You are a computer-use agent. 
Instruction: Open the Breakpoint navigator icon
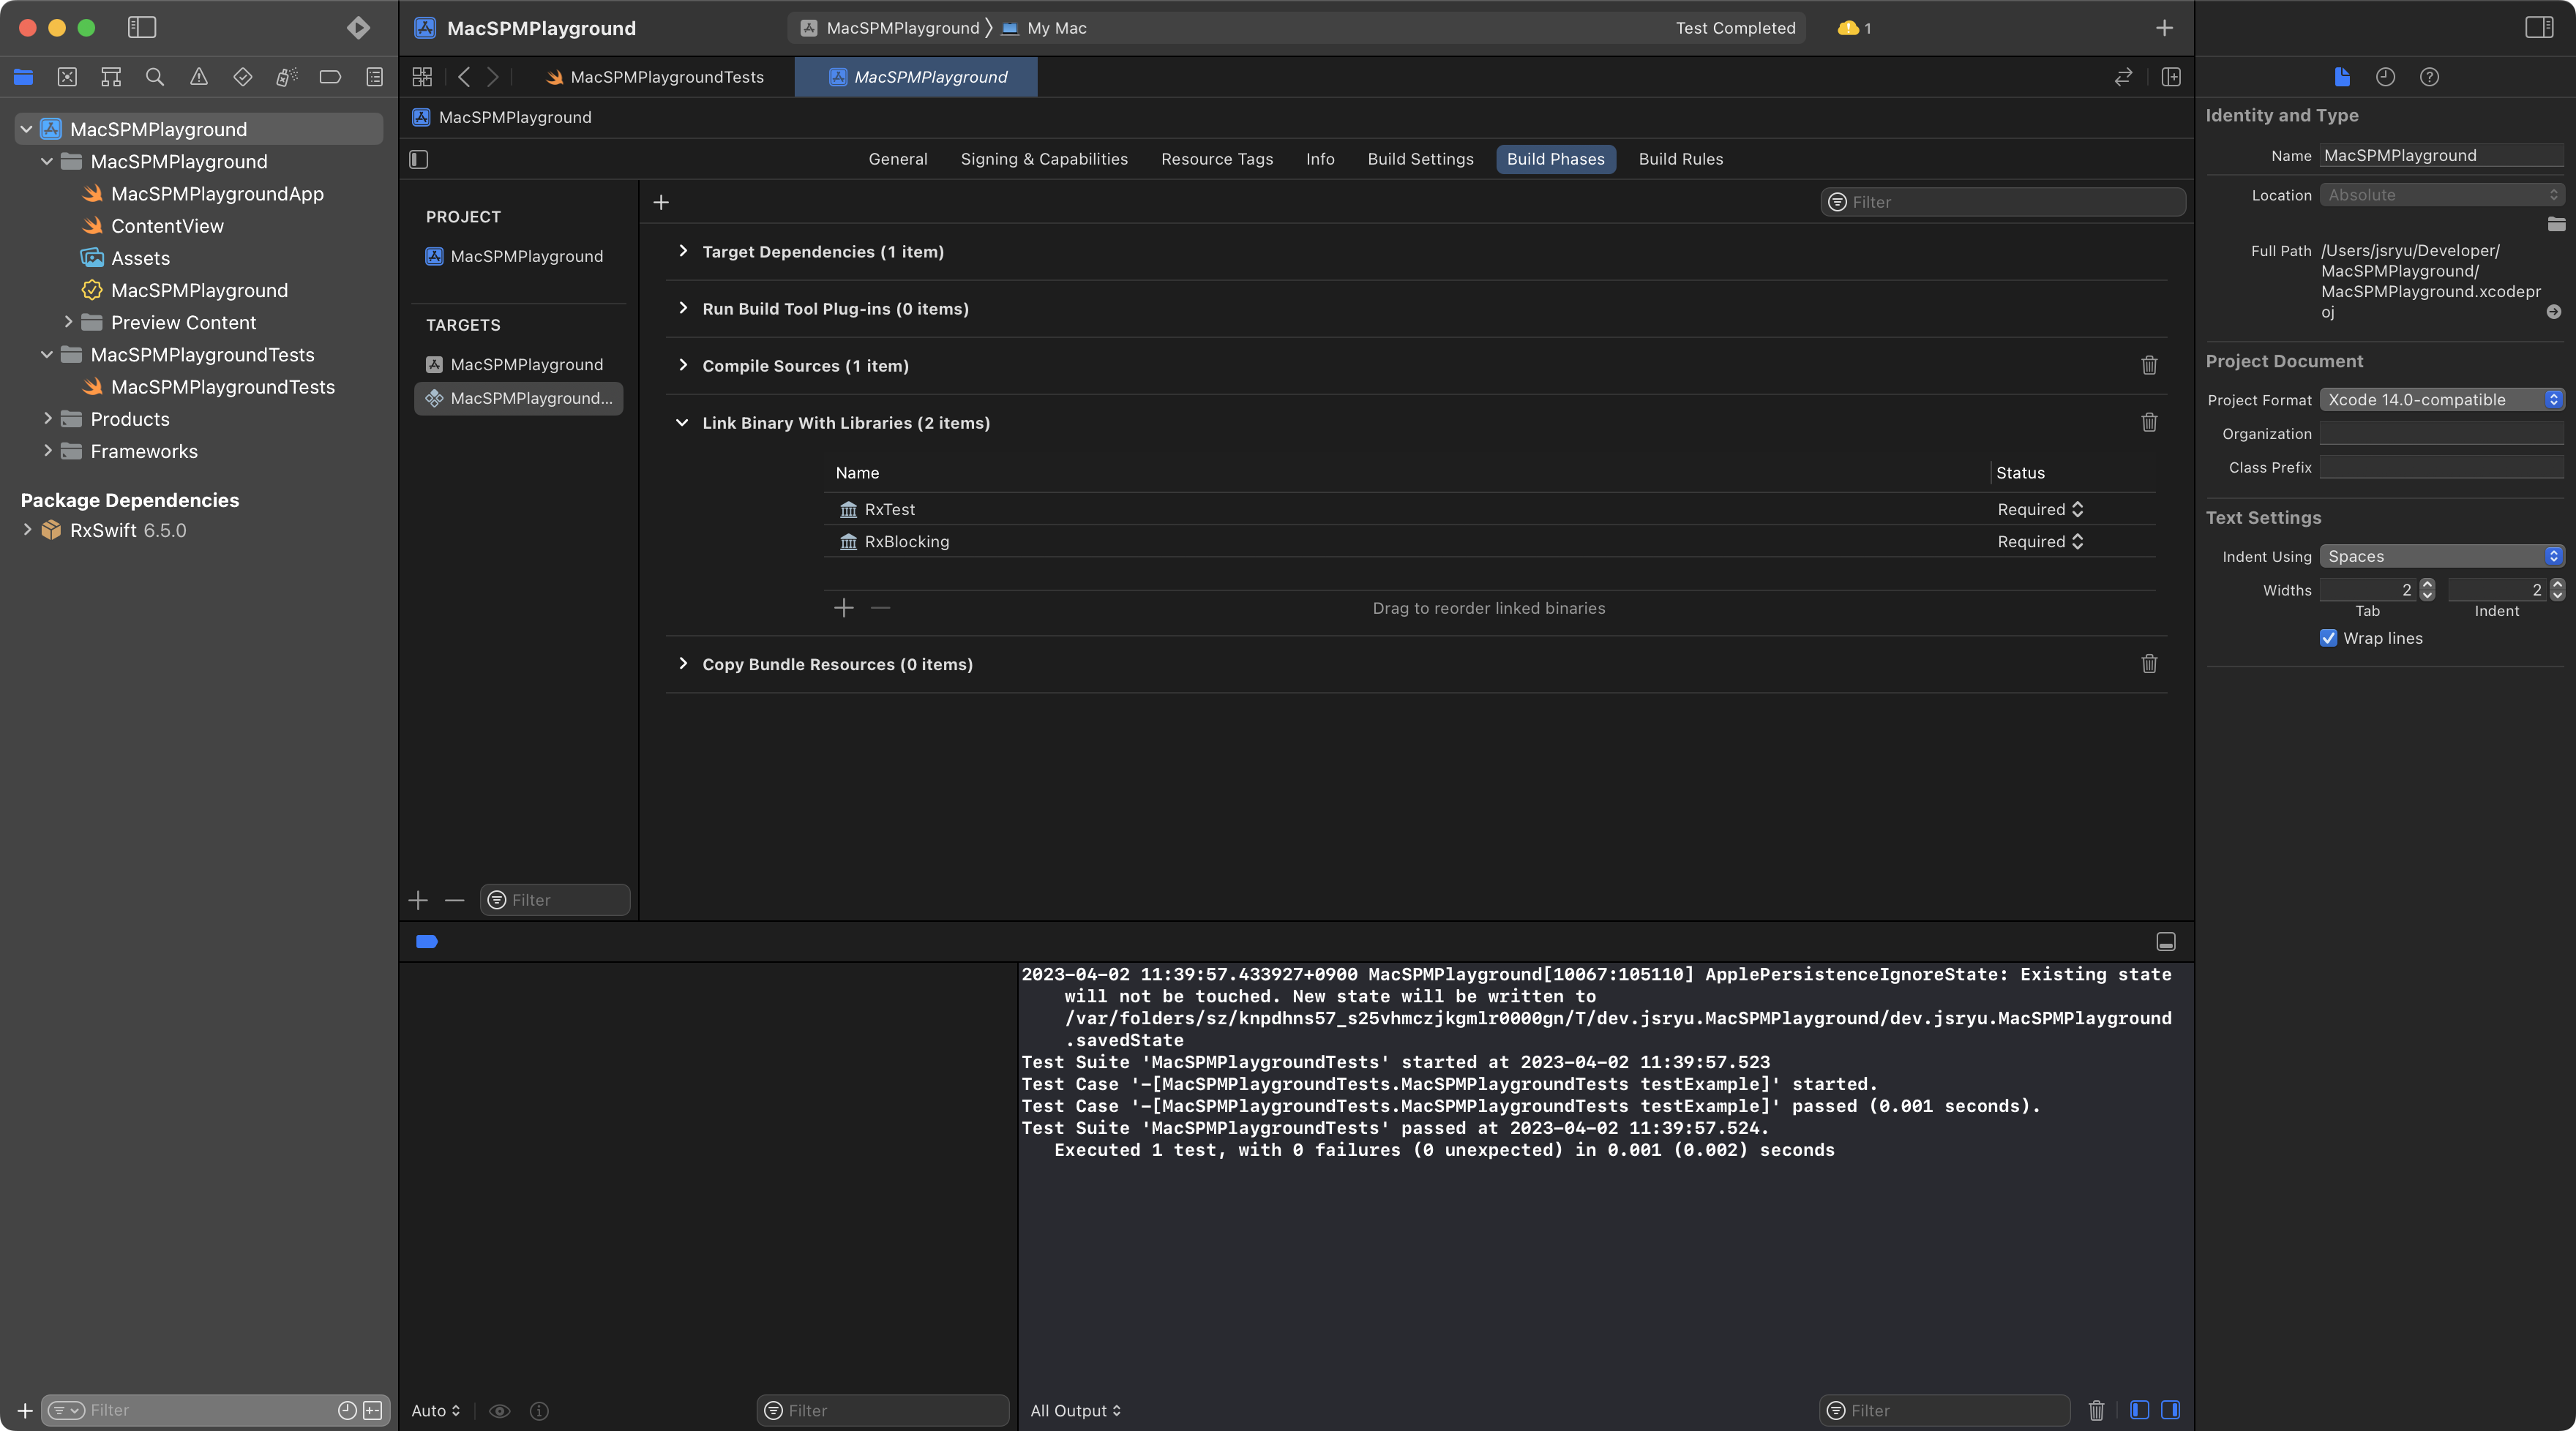[x=330, y=77]
